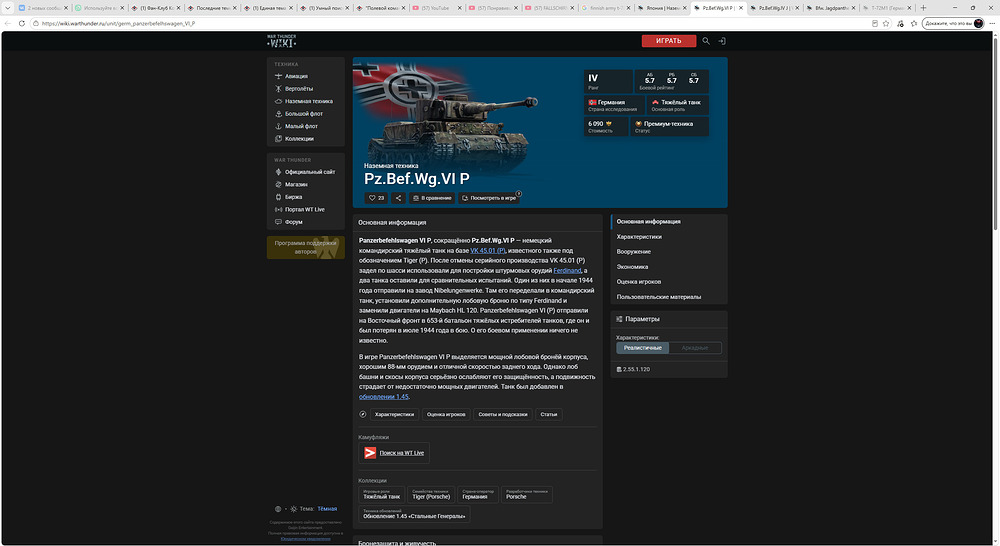Screen dimensions: 1000x546
Task: Select Оценка игроков in right contents panel
Action: coord(638,281)
